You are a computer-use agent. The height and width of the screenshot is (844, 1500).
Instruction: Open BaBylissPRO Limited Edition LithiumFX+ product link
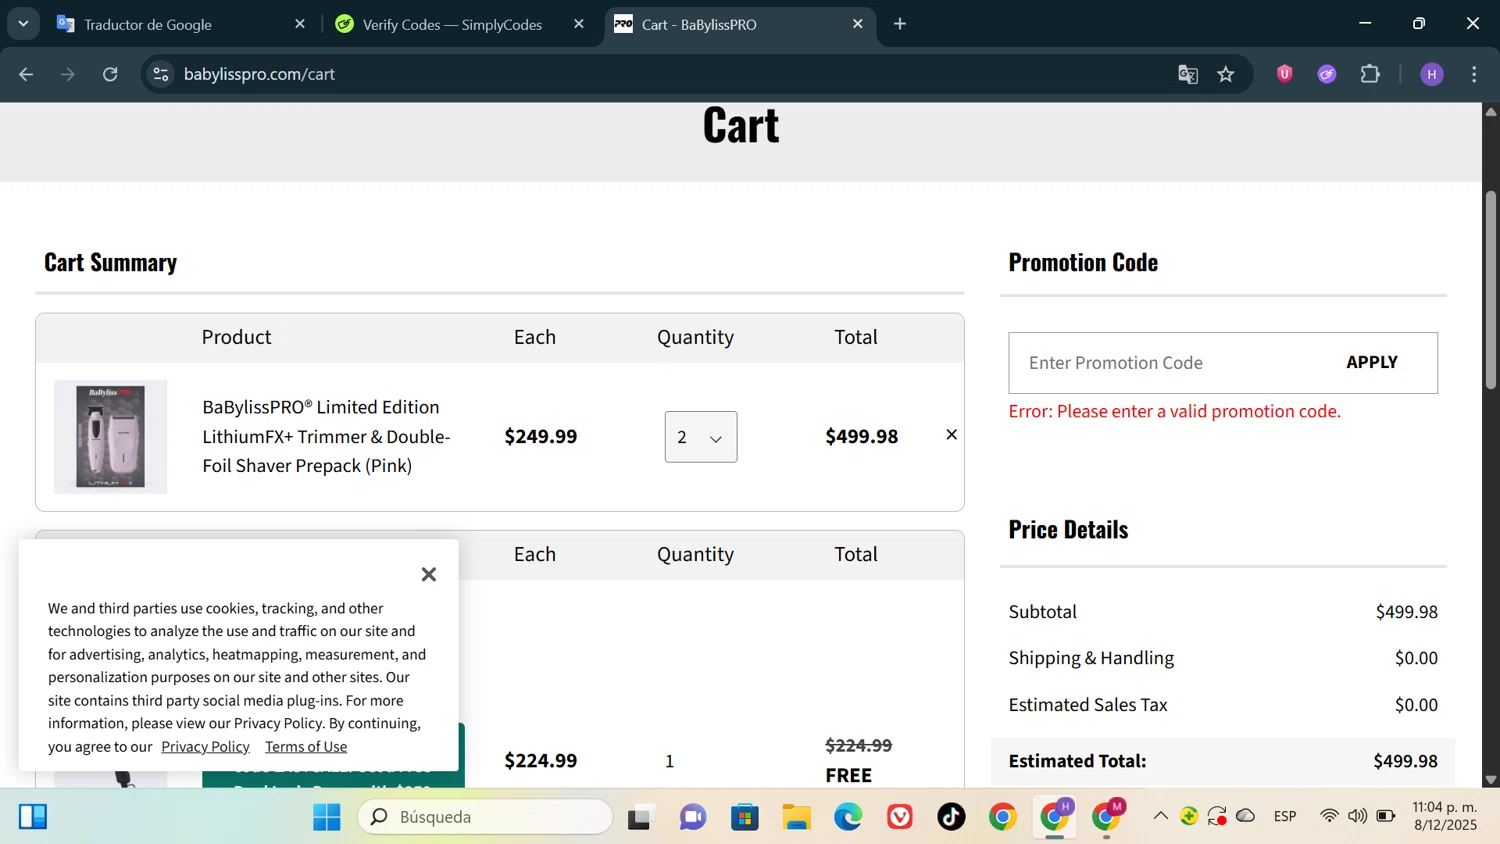(x=326, y=436)
